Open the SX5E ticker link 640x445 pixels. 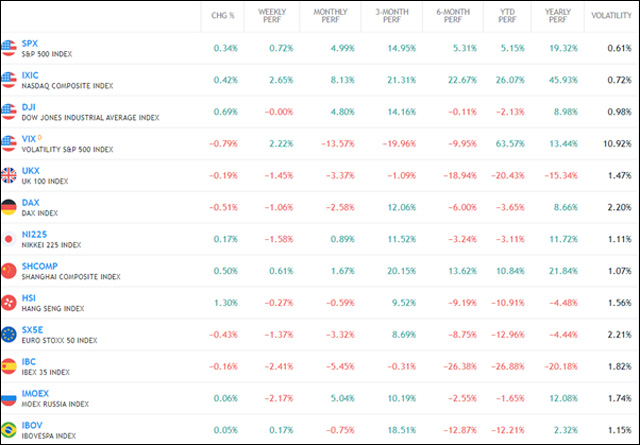(x=32, y=329)
